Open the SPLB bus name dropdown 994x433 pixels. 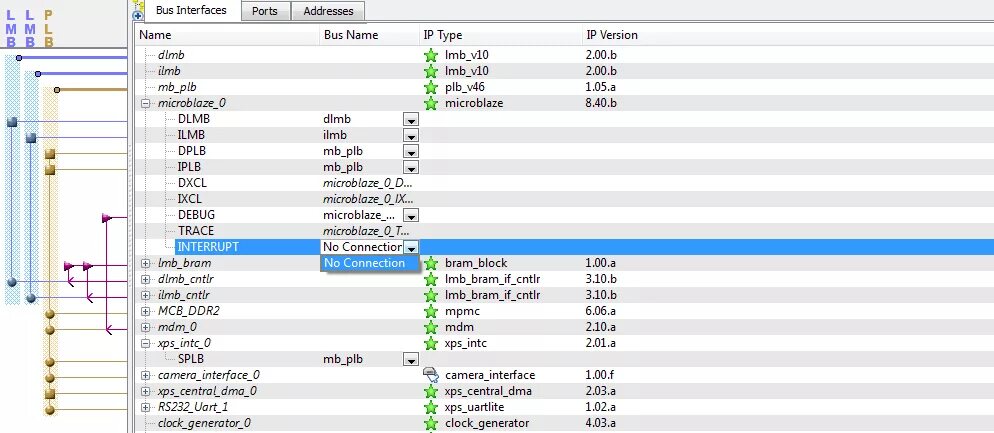[411, 359]
